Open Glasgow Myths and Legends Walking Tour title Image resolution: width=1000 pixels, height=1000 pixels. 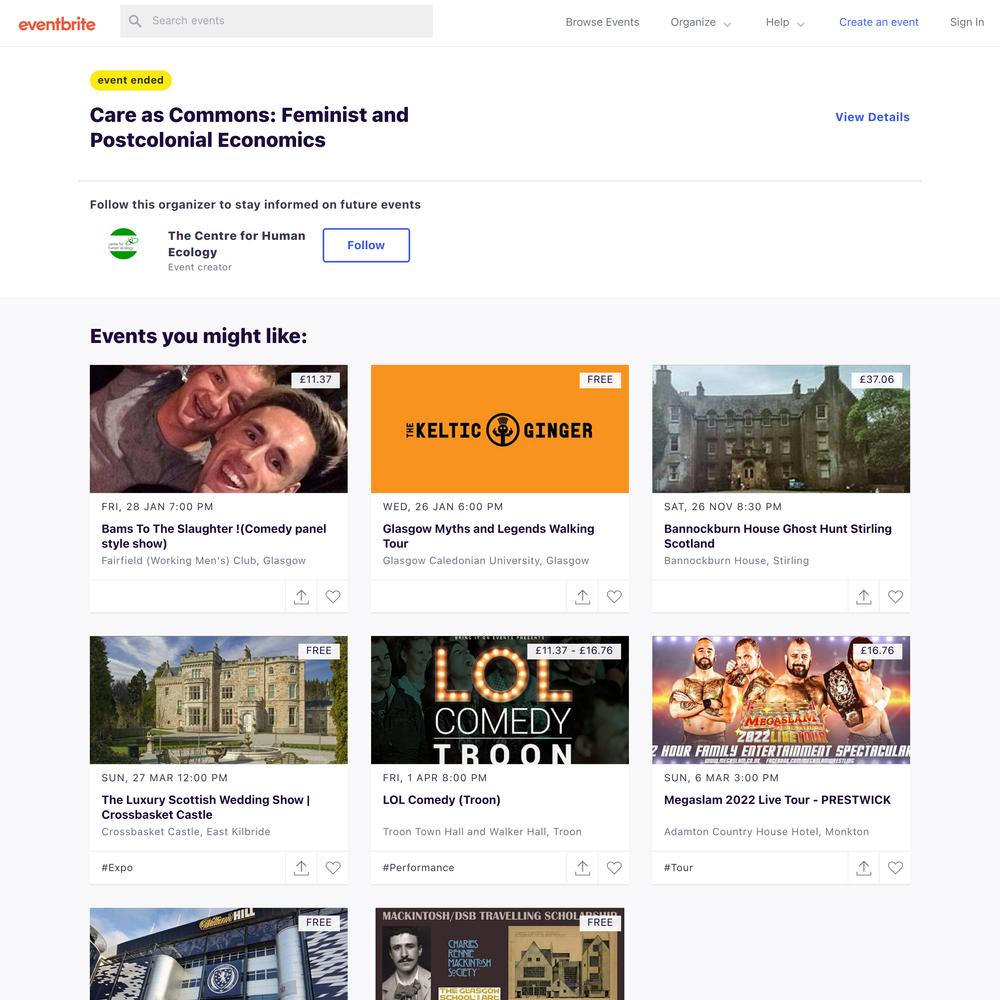(x=489, y=536)
